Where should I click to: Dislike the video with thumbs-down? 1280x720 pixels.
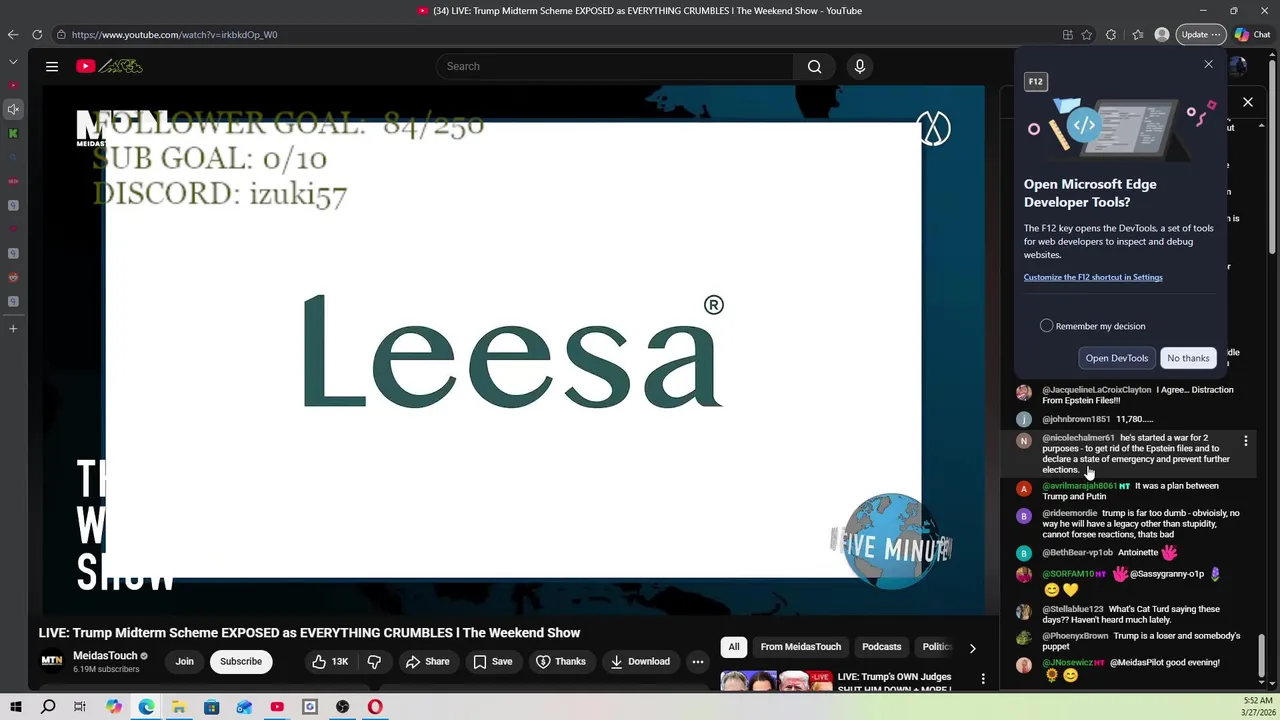pyautogui.click(x=374, y=661)
